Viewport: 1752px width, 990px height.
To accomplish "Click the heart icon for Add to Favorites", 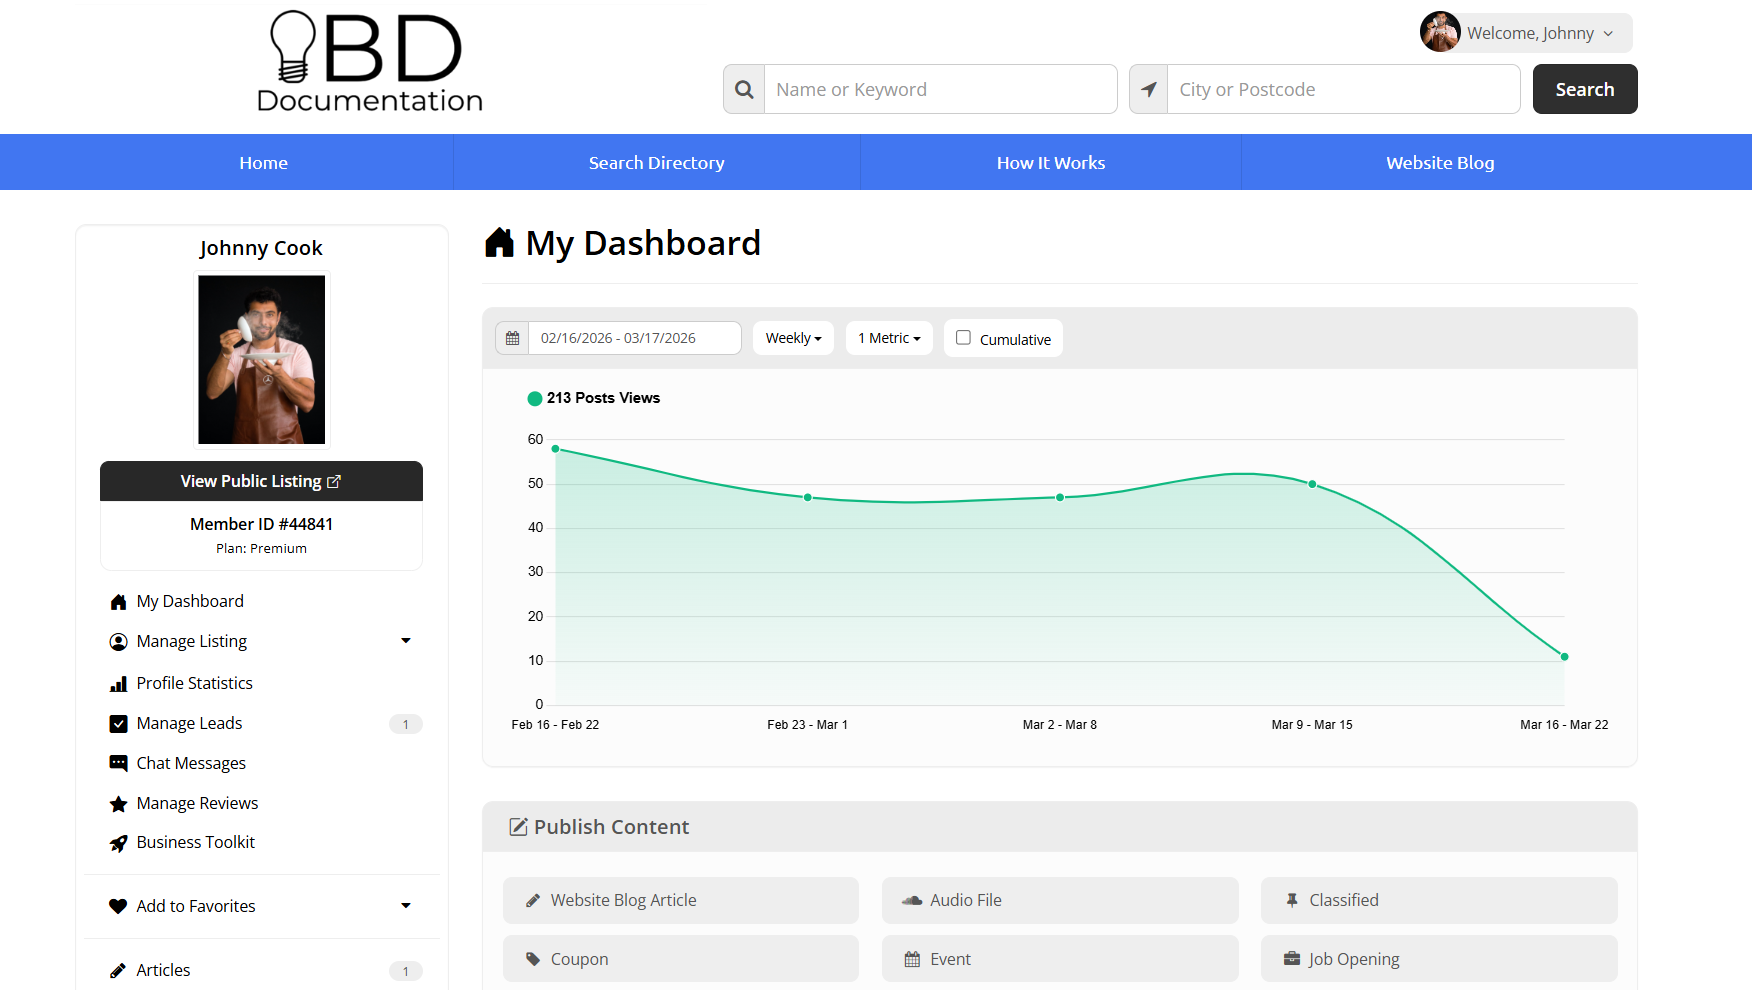I will [118, 906].
